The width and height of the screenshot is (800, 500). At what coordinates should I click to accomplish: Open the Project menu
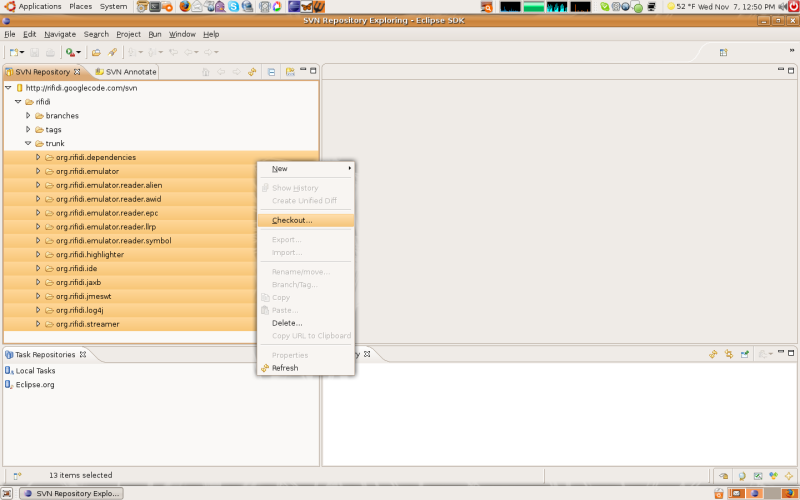[129, 34]
